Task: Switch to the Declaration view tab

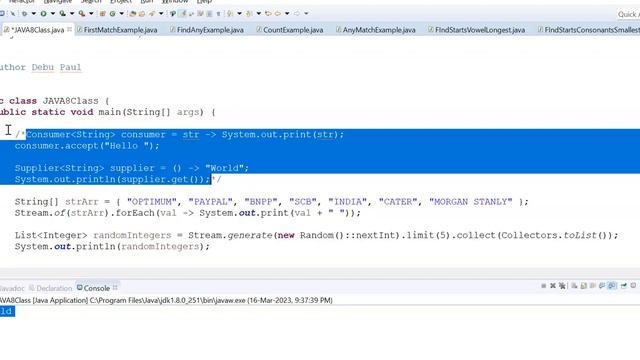Action: (x=54, y=288)
